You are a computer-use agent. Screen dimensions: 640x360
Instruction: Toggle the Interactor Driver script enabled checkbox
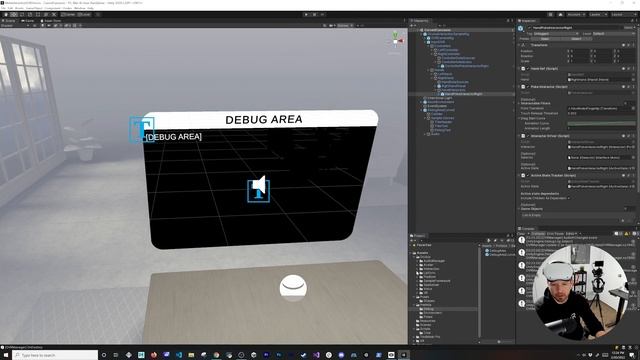tap(528, 136)
